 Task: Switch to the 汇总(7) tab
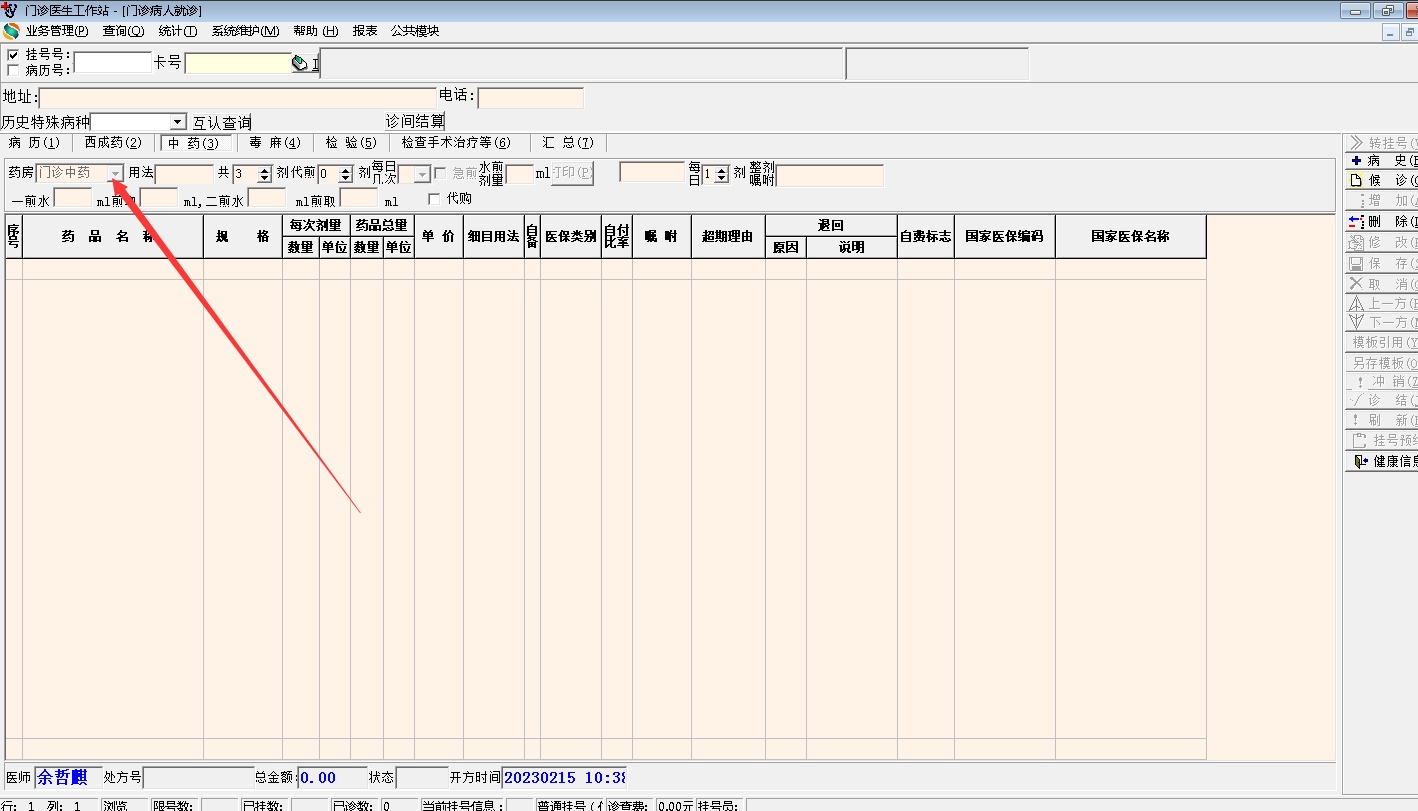pos(568,143)
